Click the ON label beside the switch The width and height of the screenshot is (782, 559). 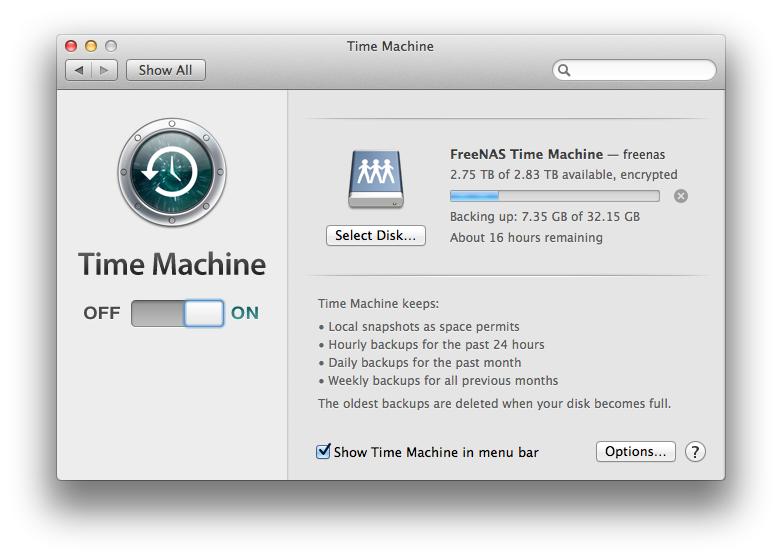(x=245, y=313)
